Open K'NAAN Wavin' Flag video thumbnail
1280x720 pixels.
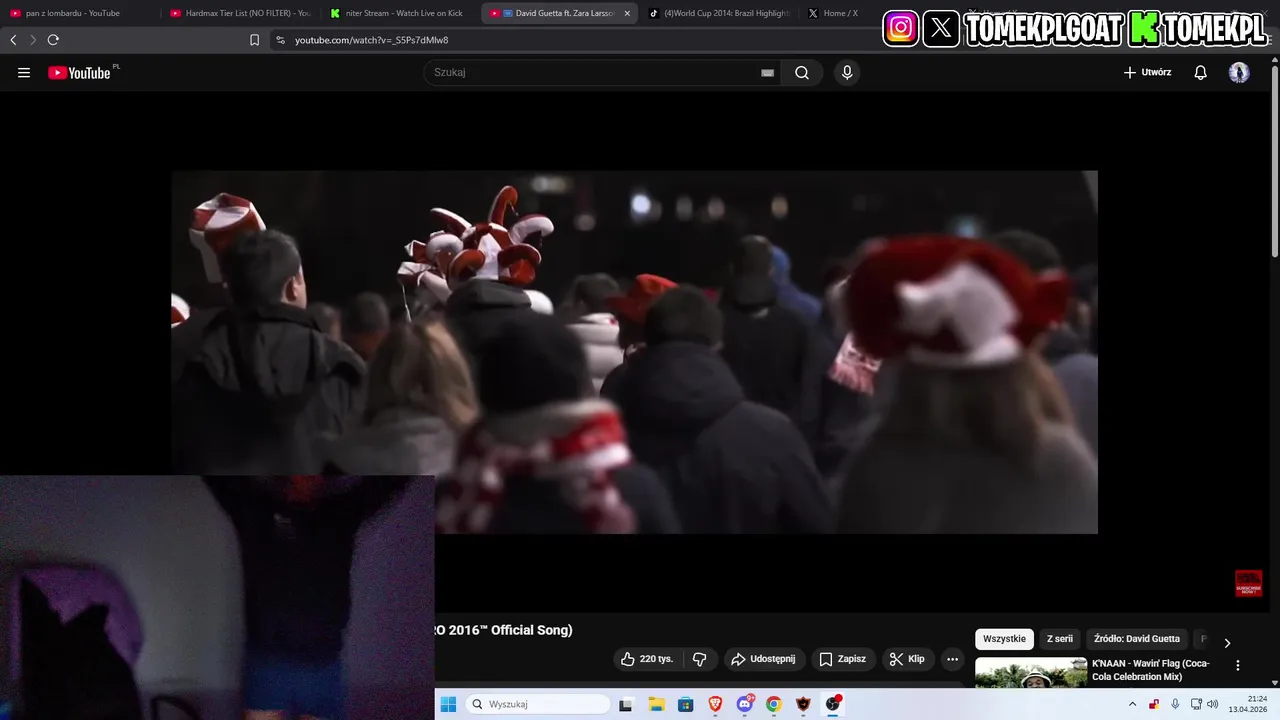coord(1031,673)
